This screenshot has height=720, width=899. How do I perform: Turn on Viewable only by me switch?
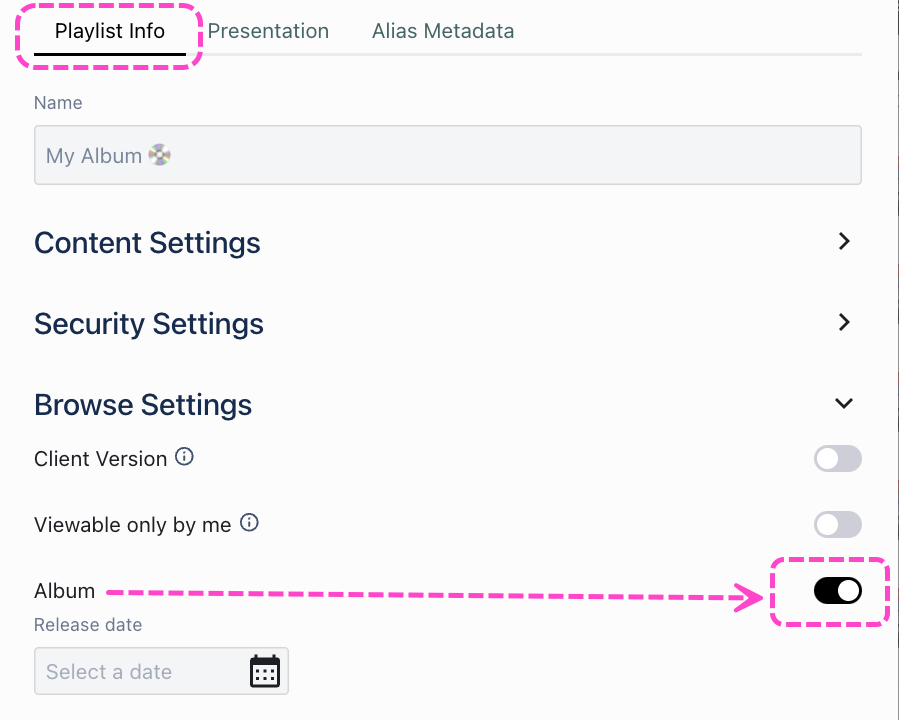[837, 524]
